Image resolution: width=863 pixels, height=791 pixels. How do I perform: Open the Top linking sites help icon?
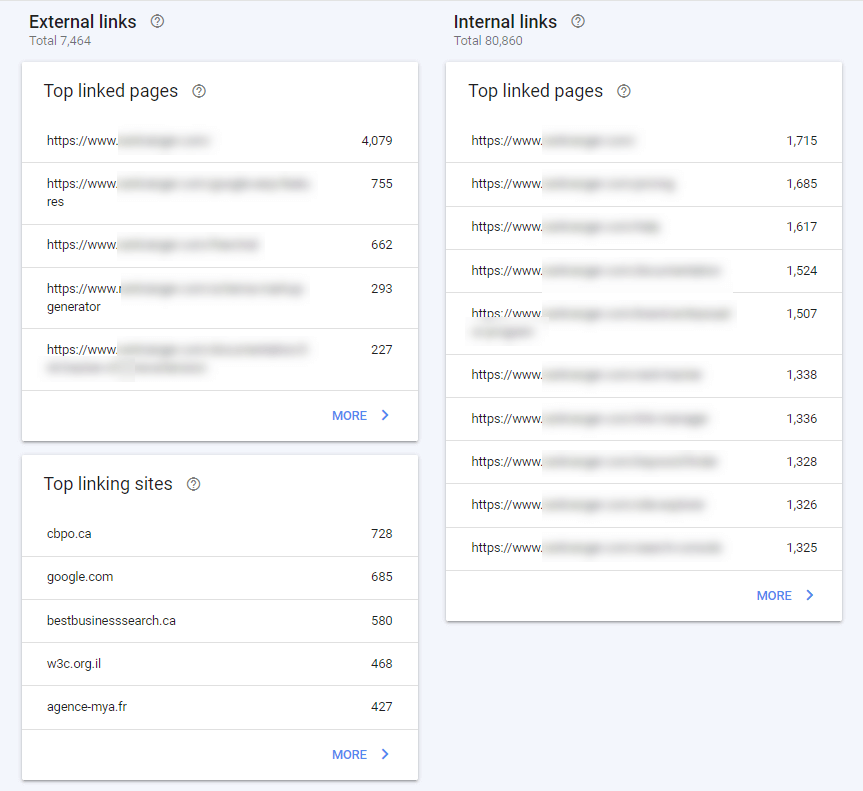(192, 484)
